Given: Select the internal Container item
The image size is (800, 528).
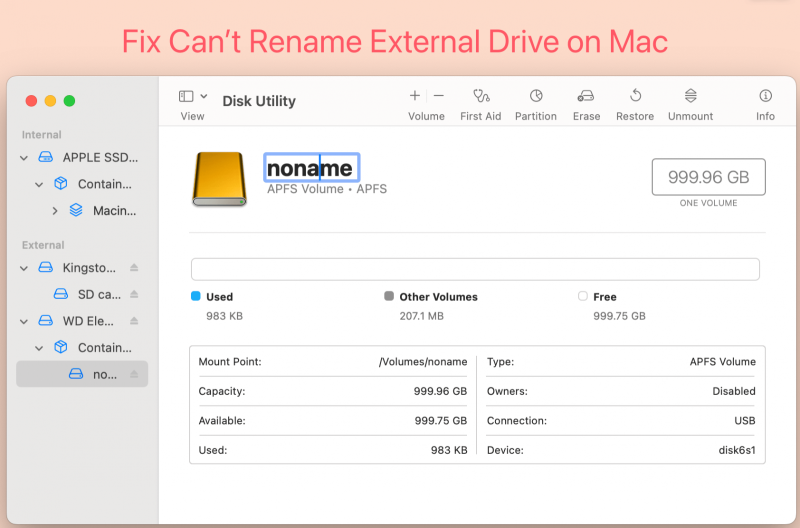Looking at the screenshot, I should 104,184.
